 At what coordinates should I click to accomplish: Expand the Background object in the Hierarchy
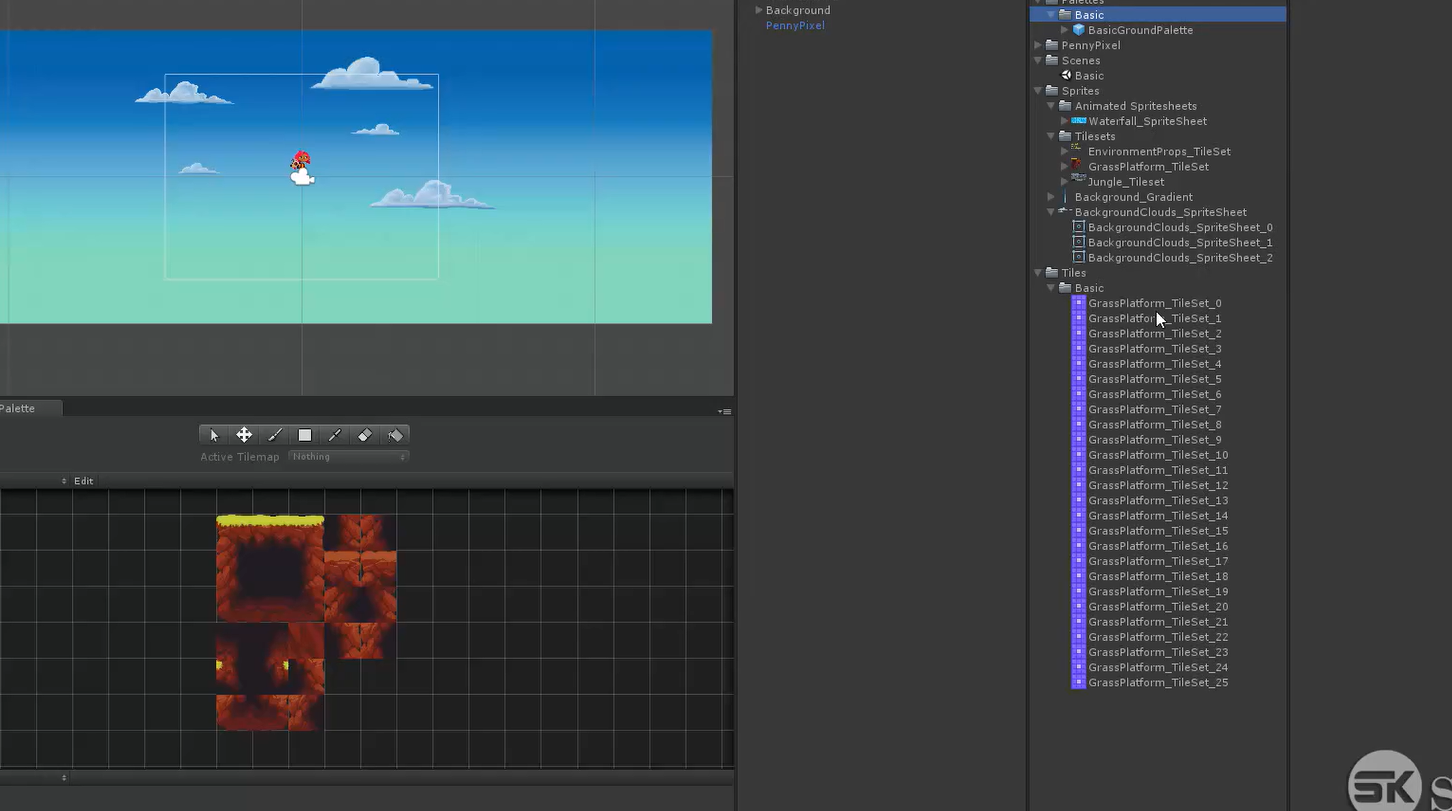tap(759, 10)
